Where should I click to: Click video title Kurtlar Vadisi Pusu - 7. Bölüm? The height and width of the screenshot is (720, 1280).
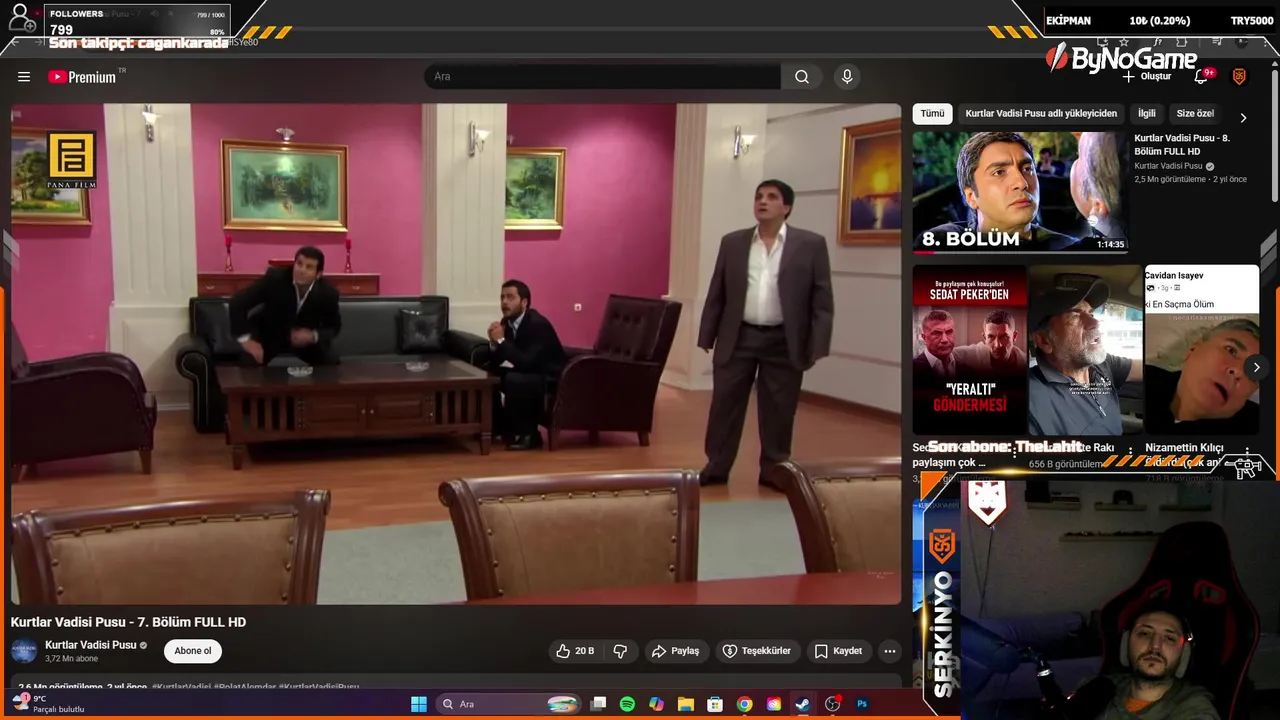click(x=128, y=622)
